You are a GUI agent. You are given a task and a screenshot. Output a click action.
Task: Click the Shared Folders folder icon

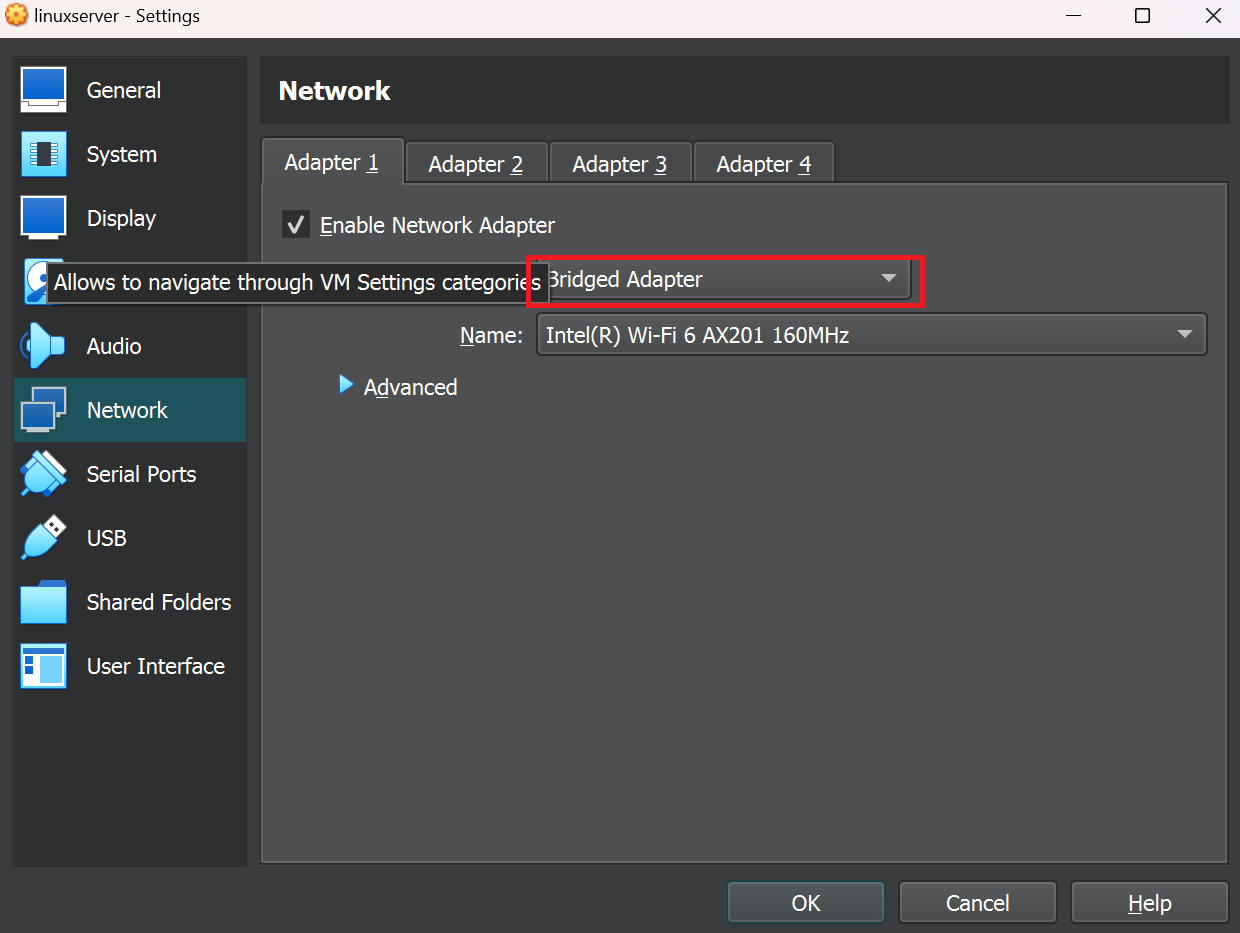[43, 602]
